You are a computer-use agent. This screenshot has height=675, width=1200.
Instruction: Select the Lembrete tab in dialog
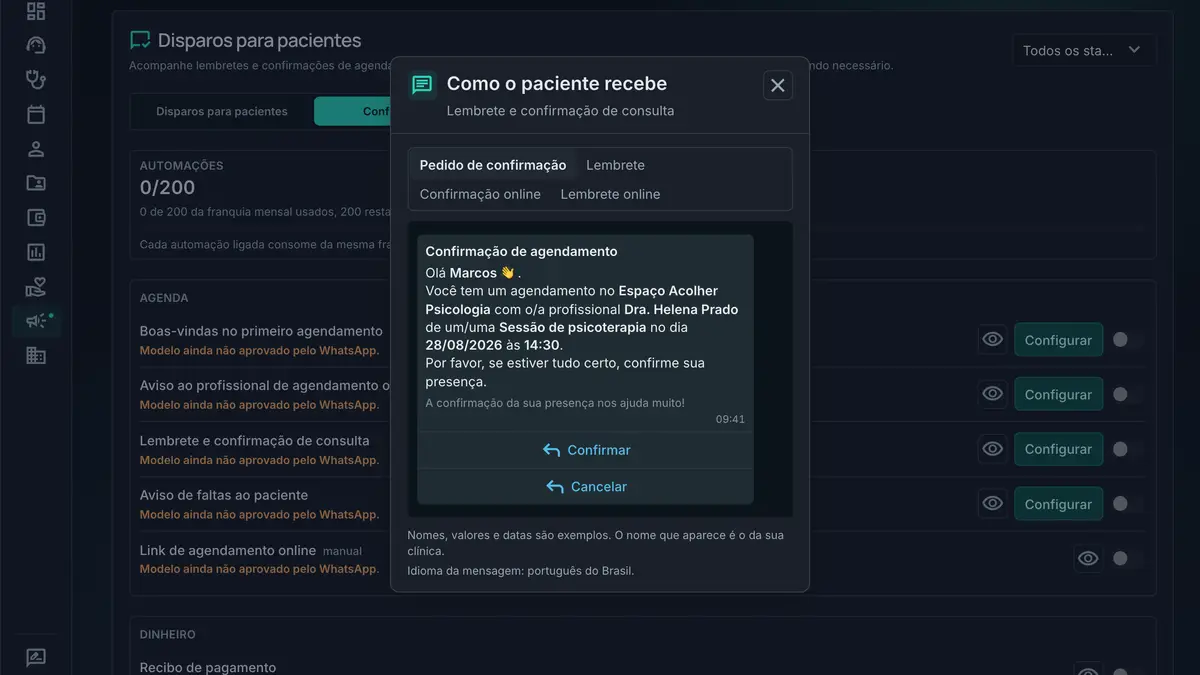pos(615,165)
